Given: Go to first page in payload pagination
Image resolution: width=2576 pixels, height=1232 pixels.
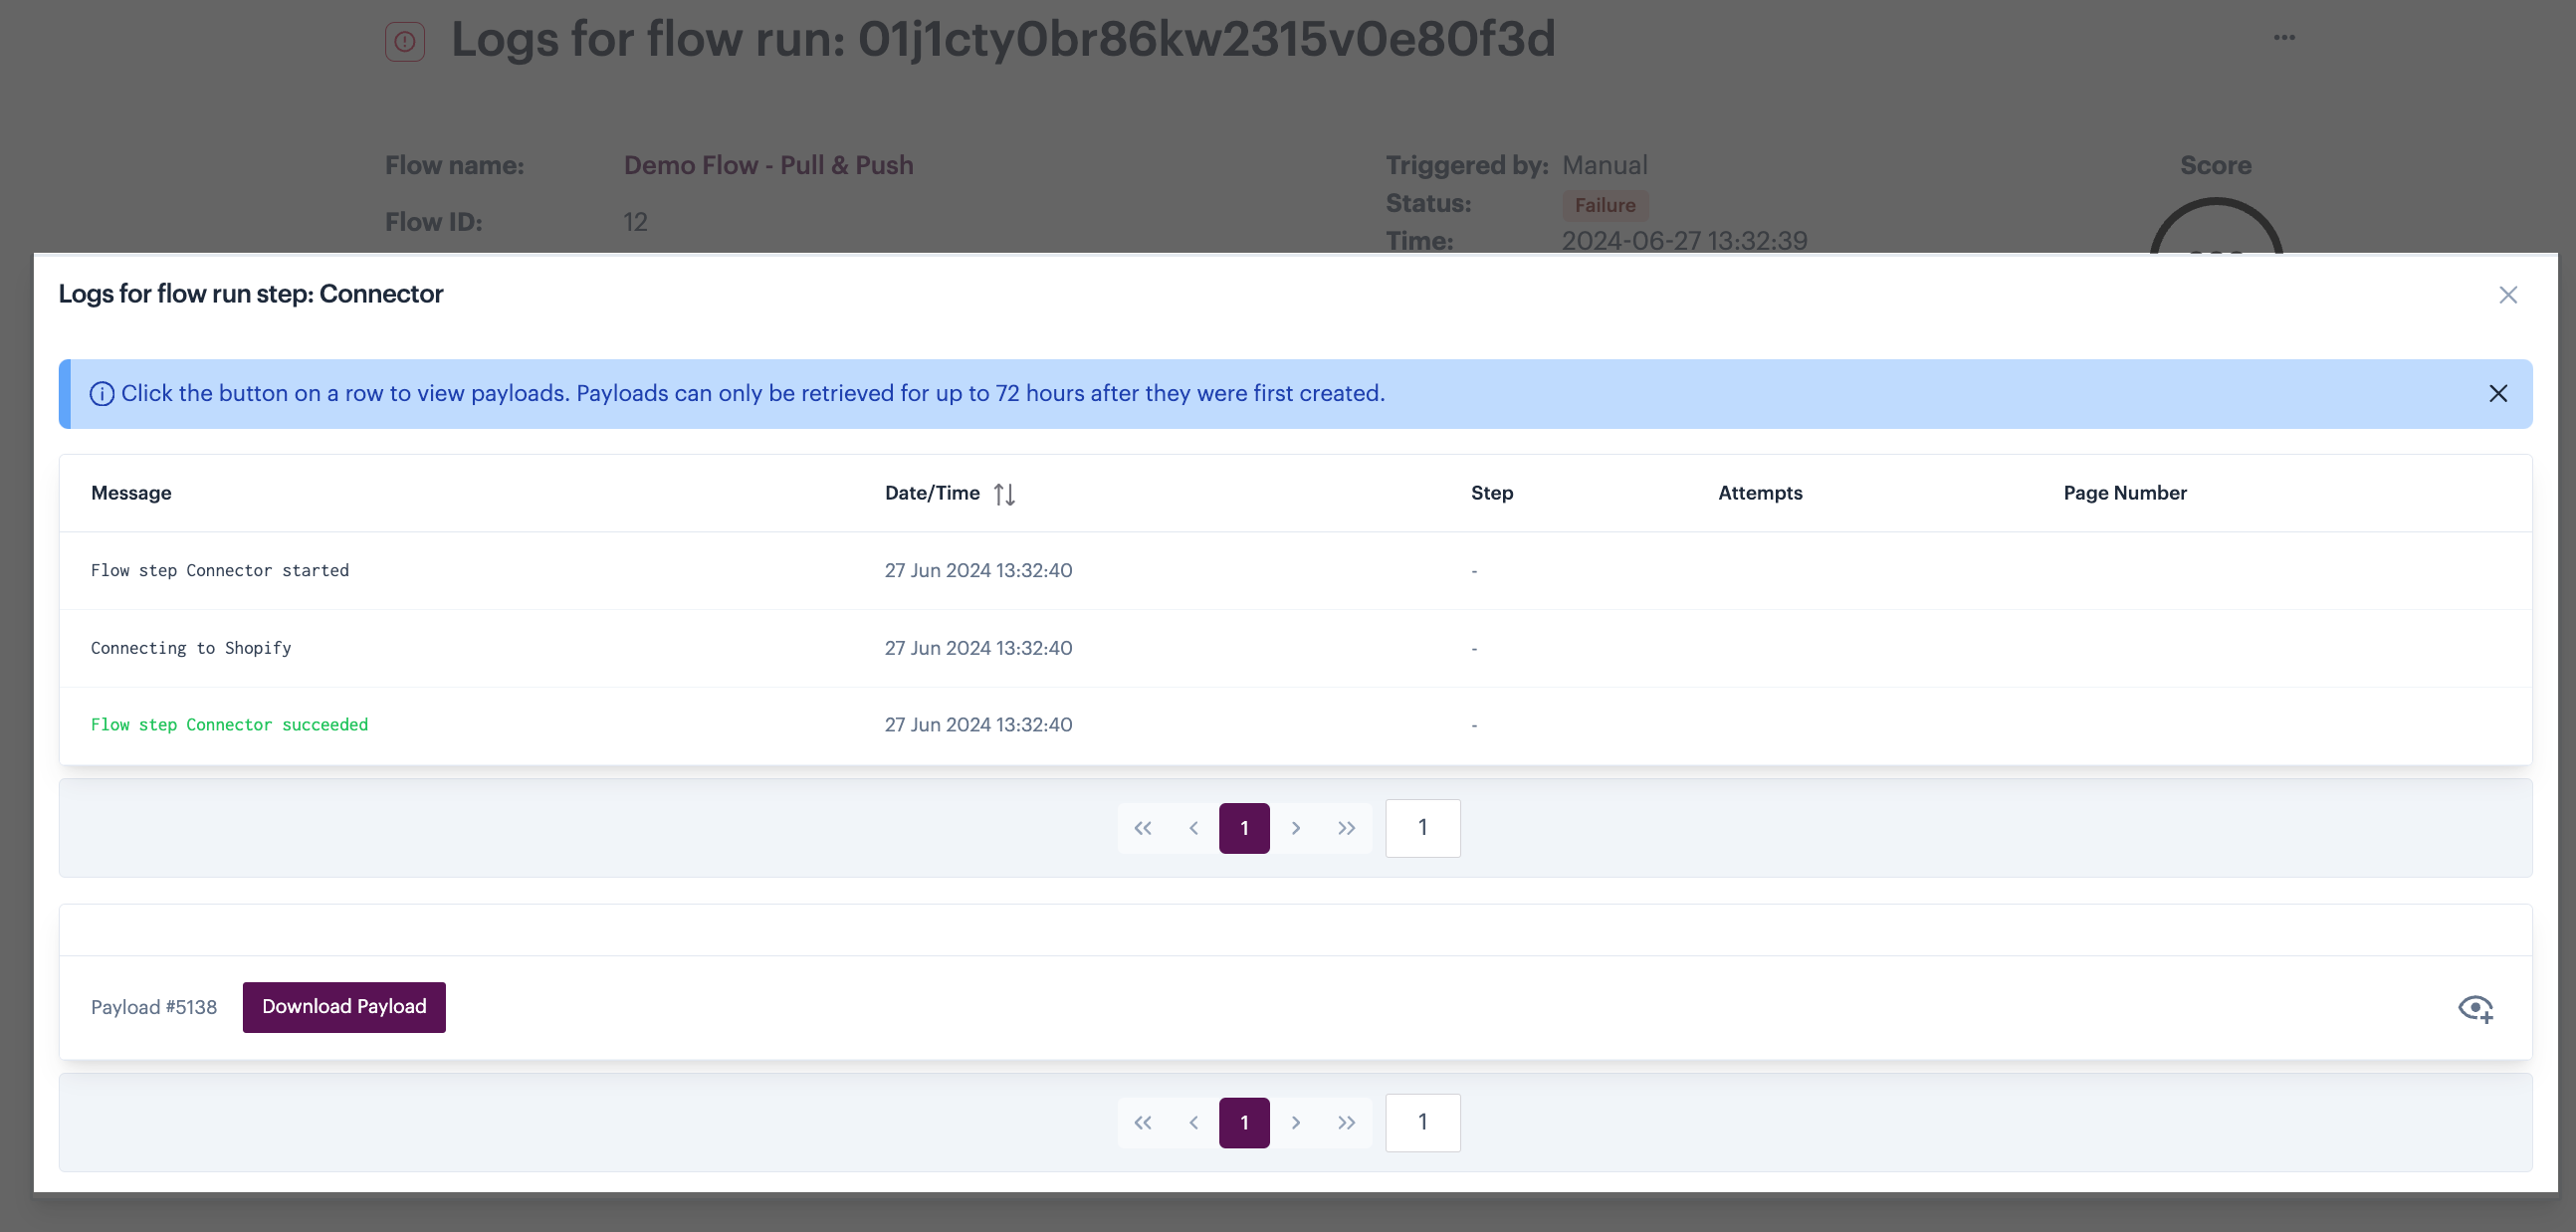Looking at the screenshot, I should coord(1142,1123).
